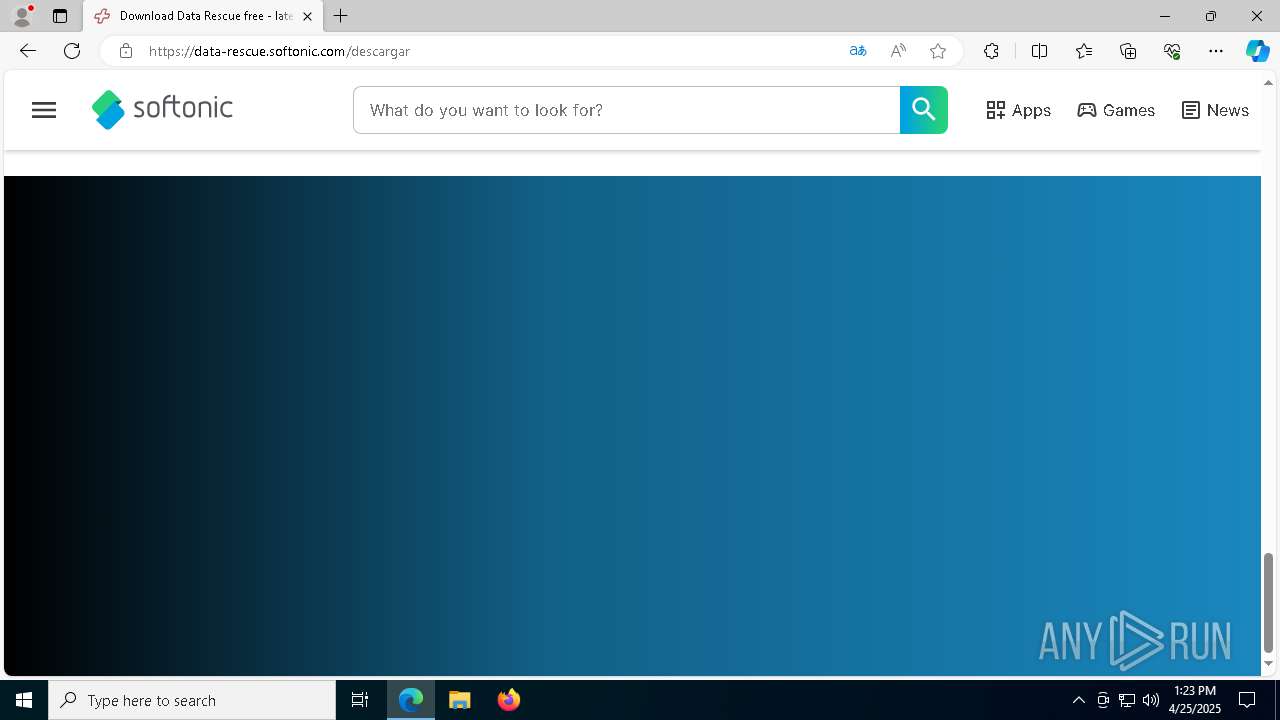Open the Copilot sidebar
This screenshot has width=1280, height=720.
point(1257,51)
